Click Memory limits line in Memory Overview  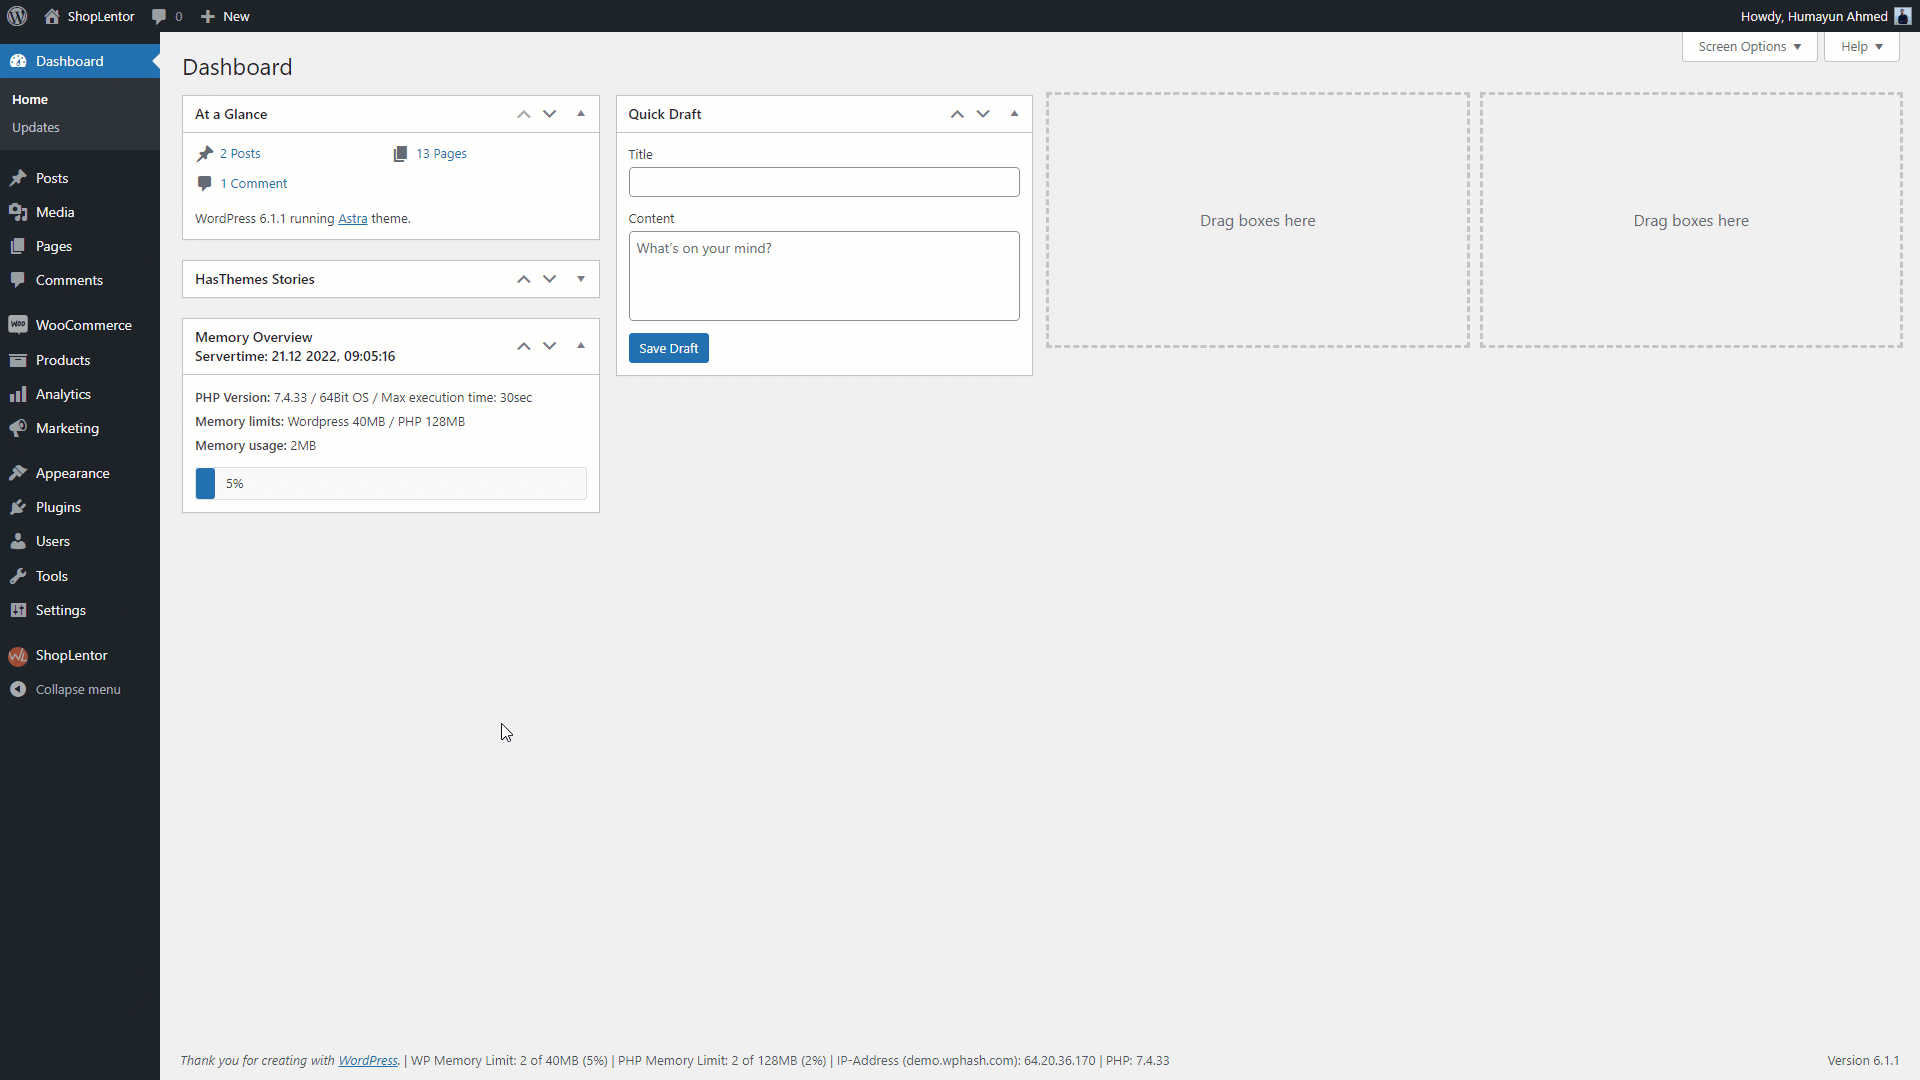pos(330,421)
